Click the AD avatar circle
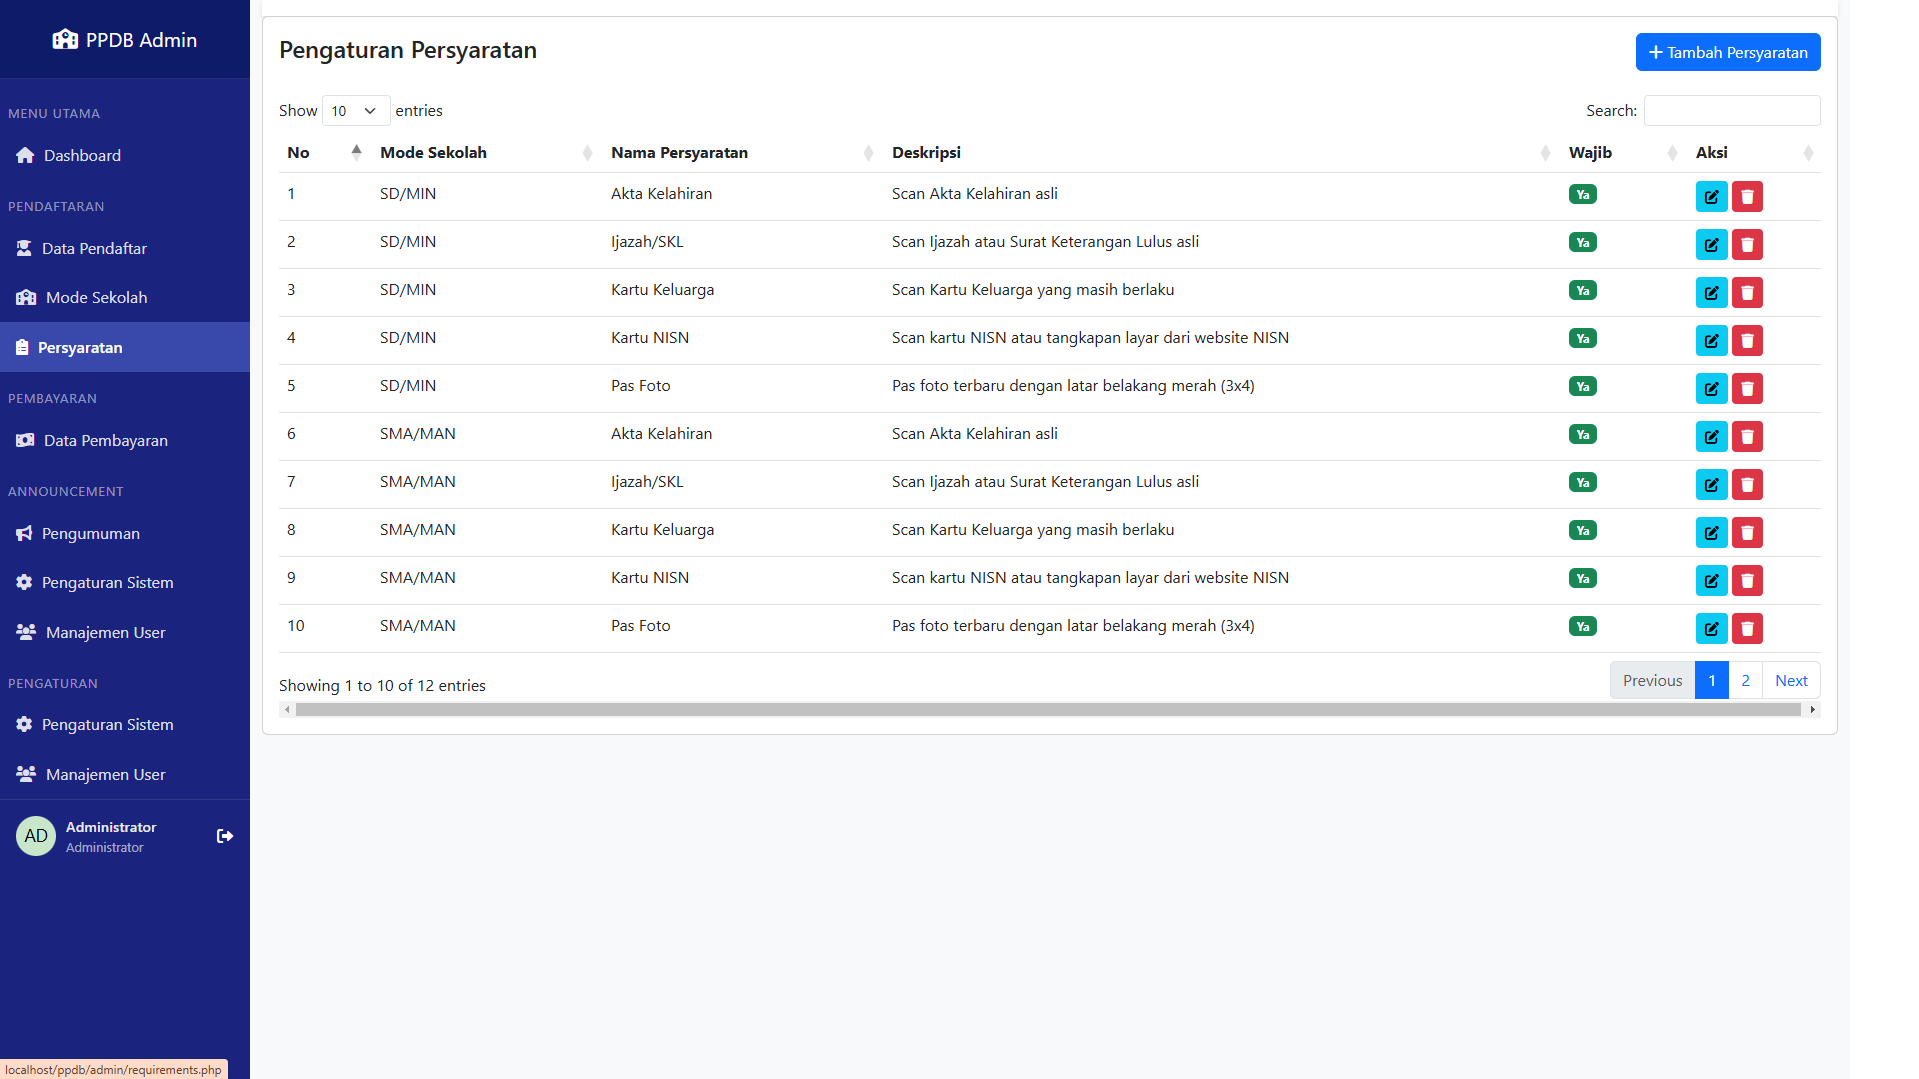The width and height of the screenshot is (1919, 1079). (36, 836)
